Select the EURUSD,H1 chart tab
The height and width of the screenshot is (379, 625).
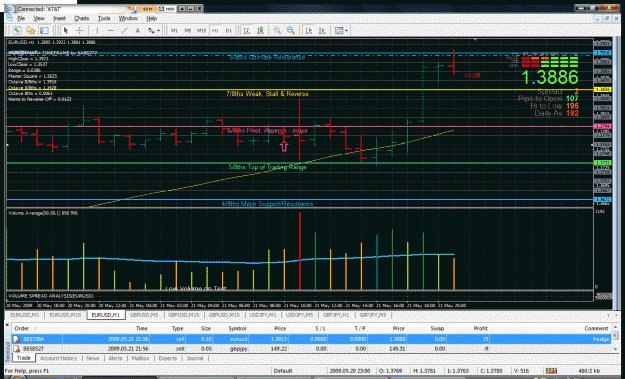tap(106, 315)
